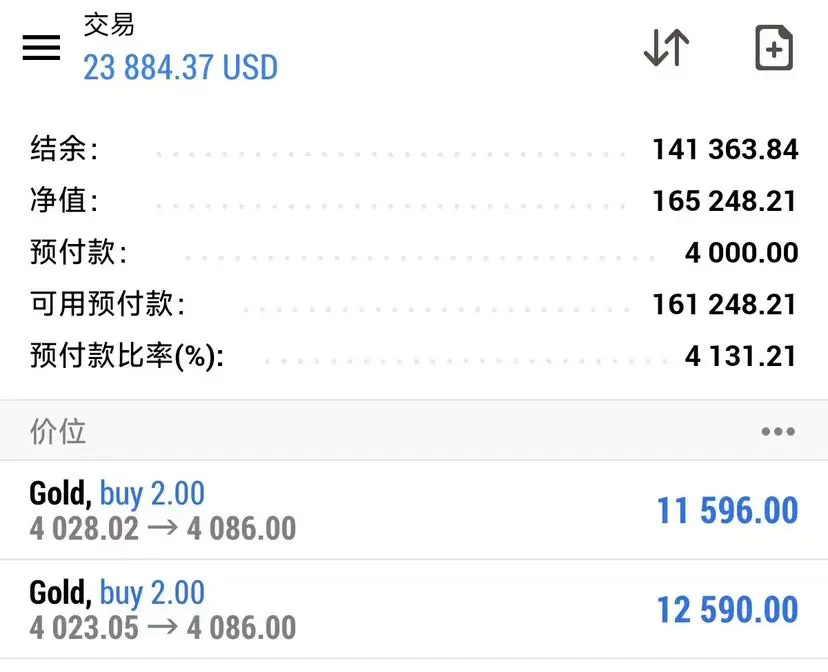Tap the 4 023.05 → 4 086.00 price line
Viewport: 828px width, 672px height.
coord(163,628)
